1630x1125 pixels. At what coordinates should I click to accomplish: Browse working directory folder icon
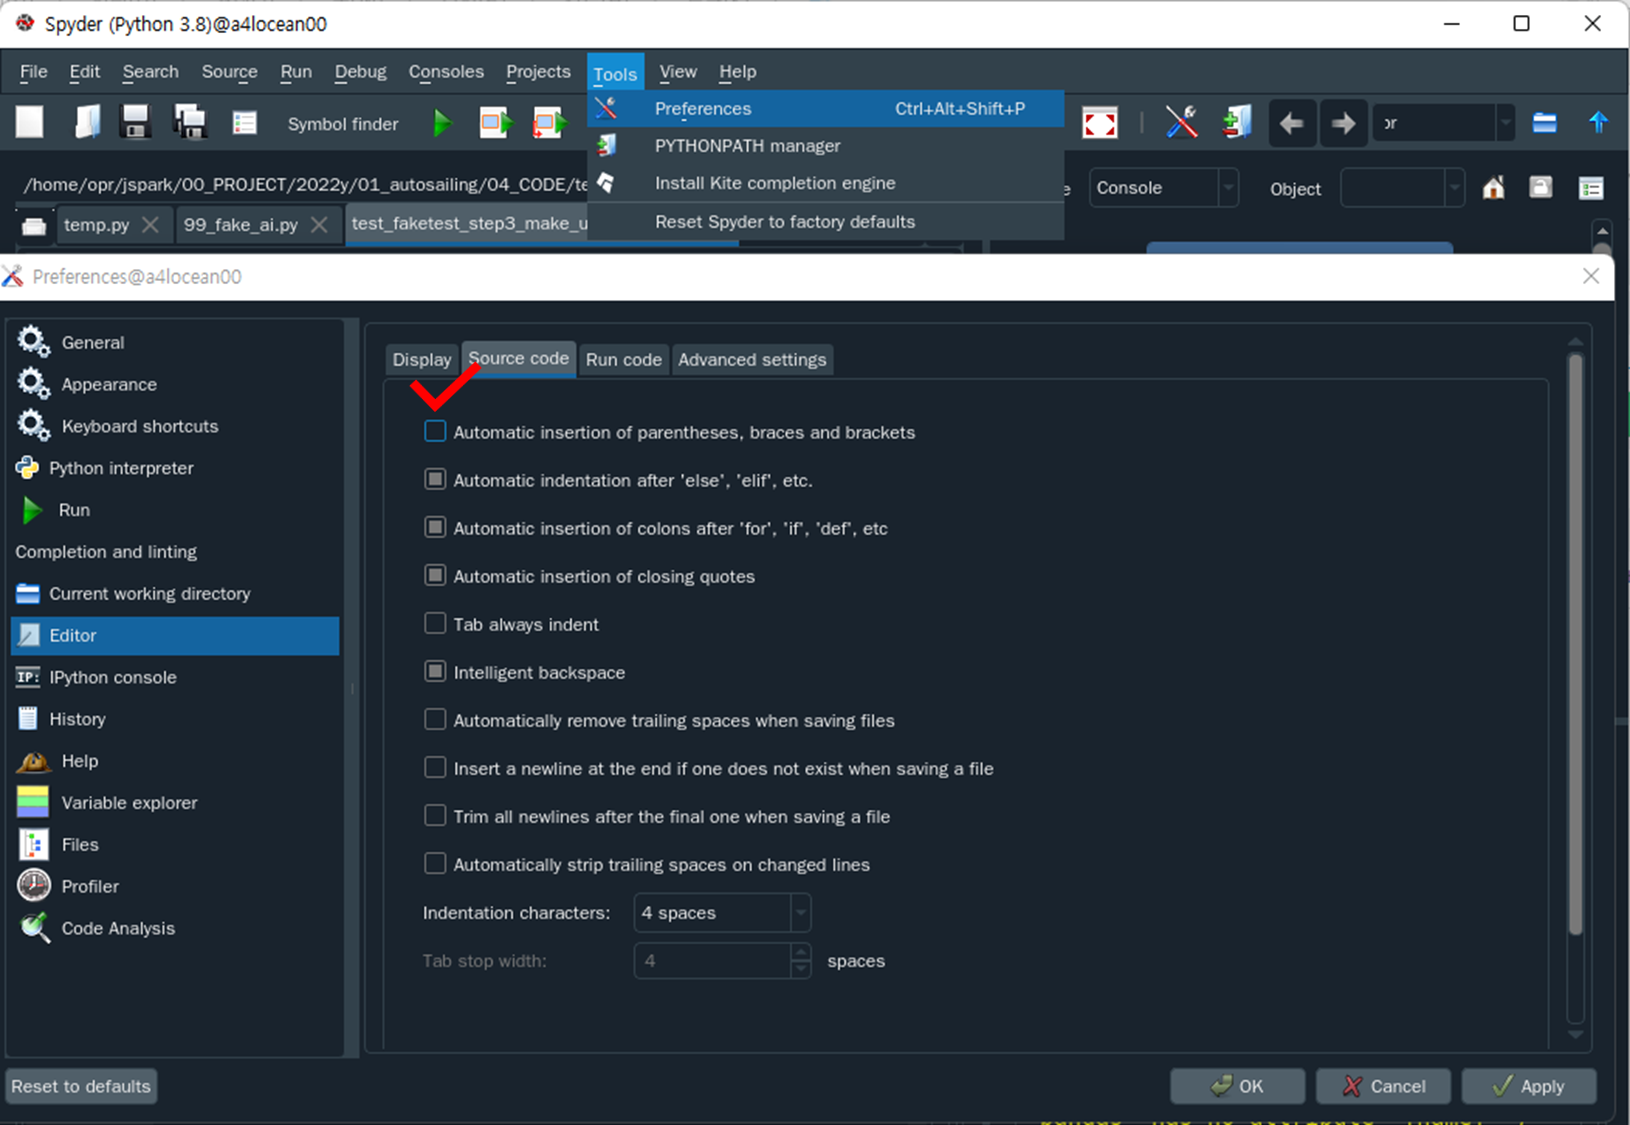1545,123
